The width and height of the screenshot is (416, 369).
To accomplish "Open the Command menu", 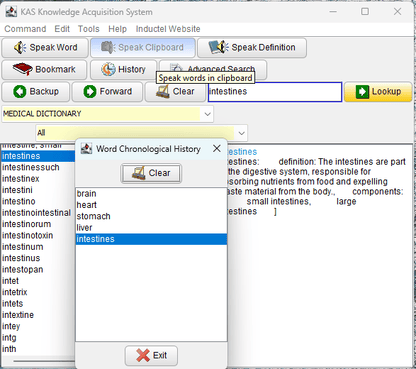I will coord(25,29).
